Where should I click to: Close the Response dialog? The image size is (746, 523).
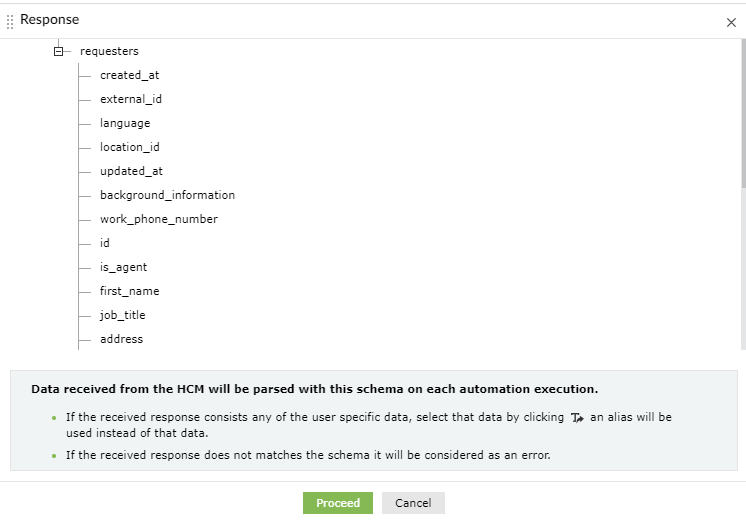point(731,22)
